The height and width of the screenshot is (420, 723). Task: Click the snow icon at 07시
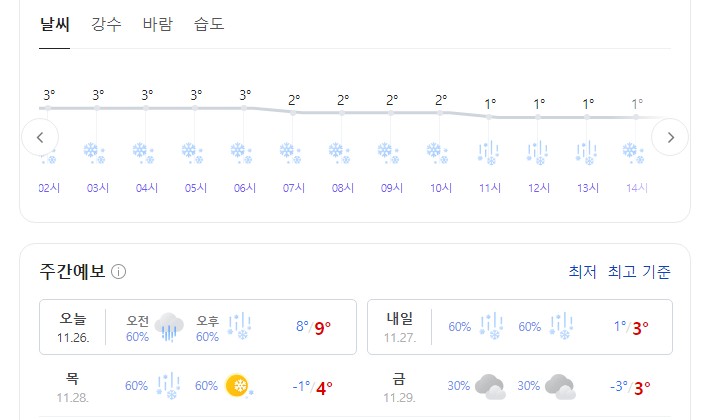pos(292,152)
